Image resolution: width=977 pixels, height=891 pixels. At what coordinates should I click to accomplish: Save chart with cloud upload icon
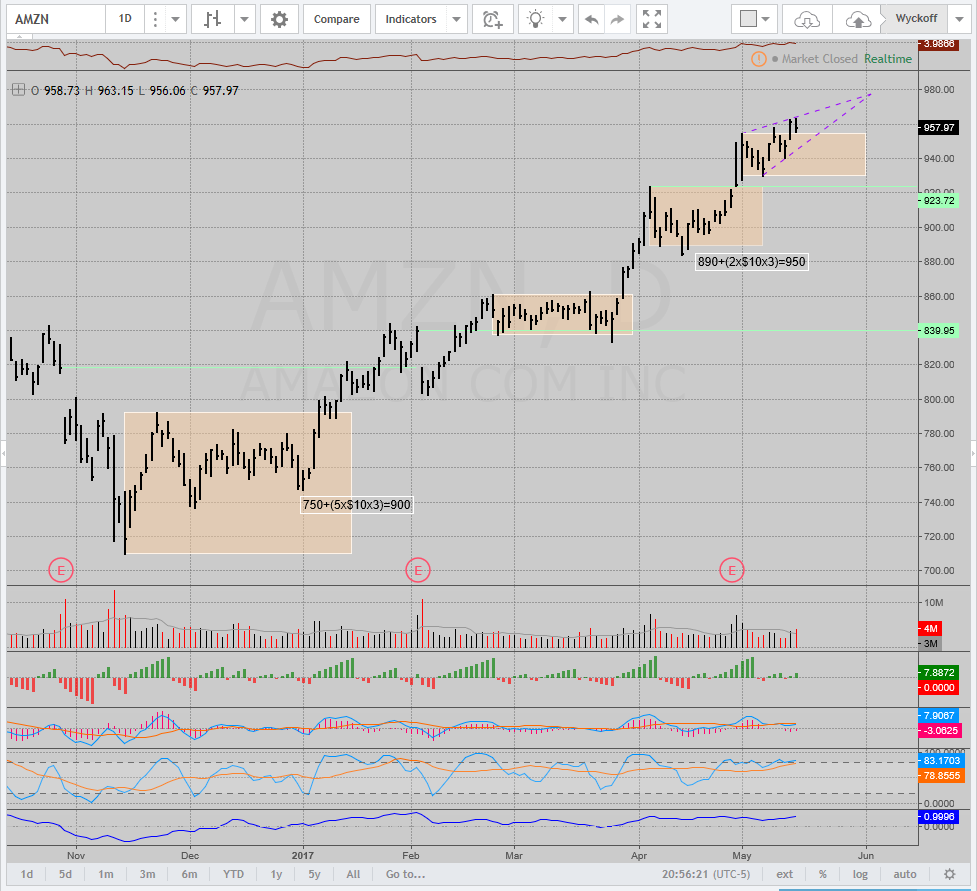coord(857,19)
